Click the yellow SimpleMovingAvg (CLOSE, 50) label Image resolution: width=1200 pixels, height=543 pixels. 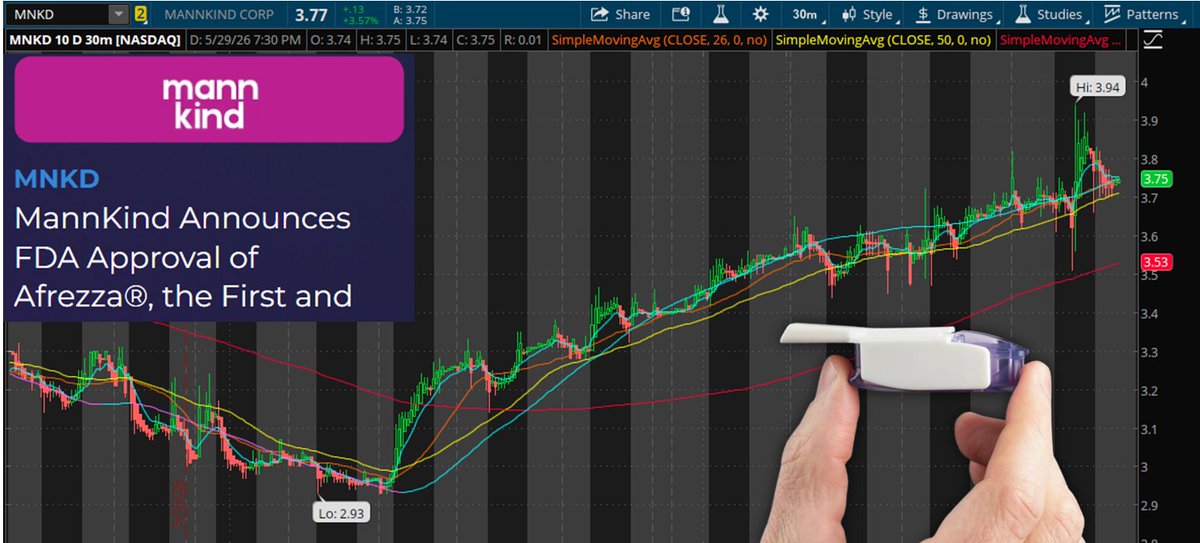click(883, 40)
